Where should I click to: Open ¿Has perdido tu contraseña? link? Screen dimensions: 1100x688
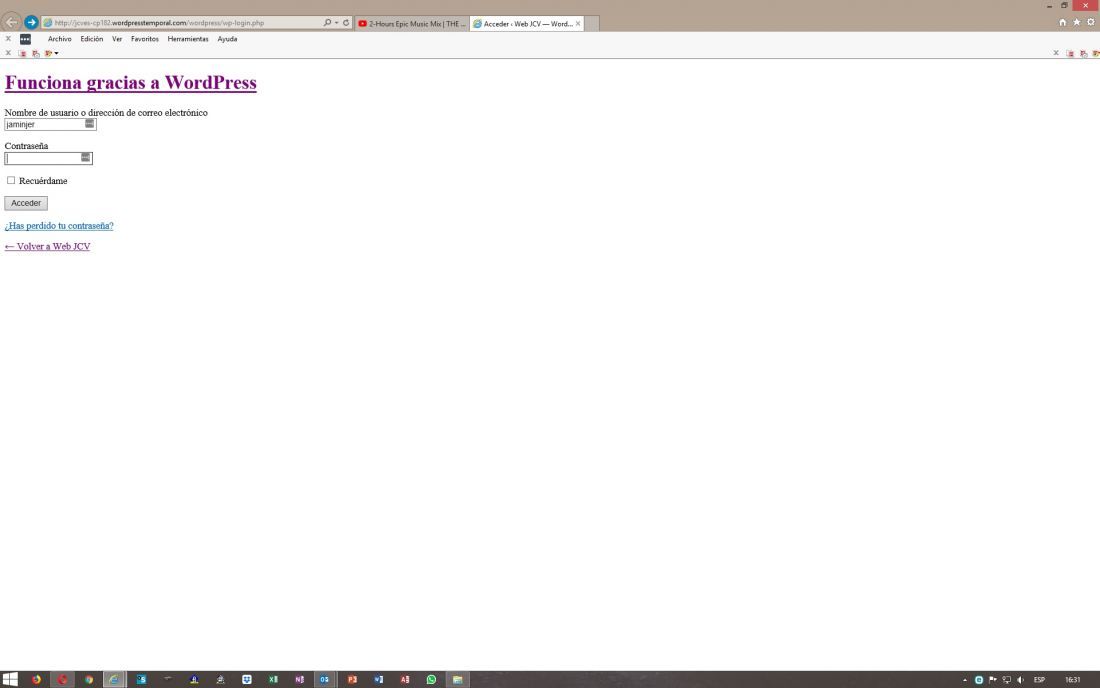tap(59, 226)
